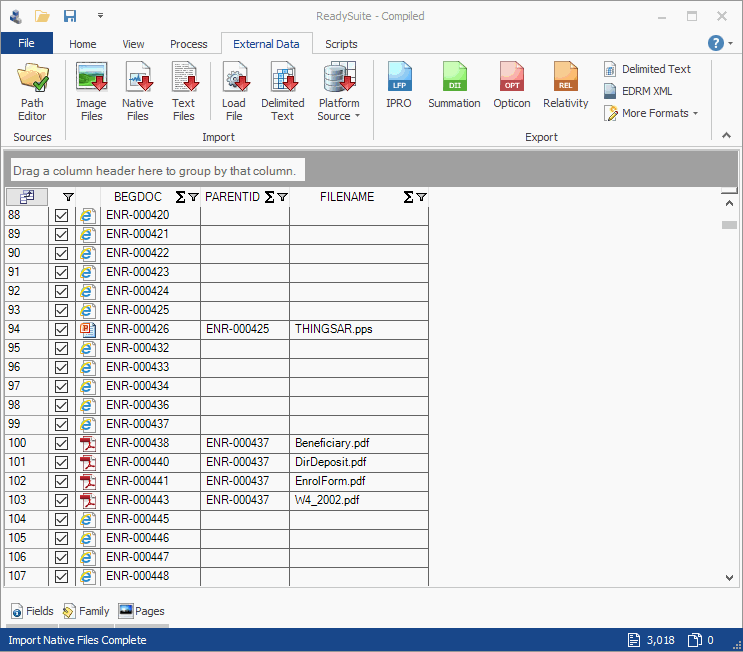Open the FILENAME column filter
This screenshot has height=652, width=743.
pyautogui.click(x=421, y=197)
